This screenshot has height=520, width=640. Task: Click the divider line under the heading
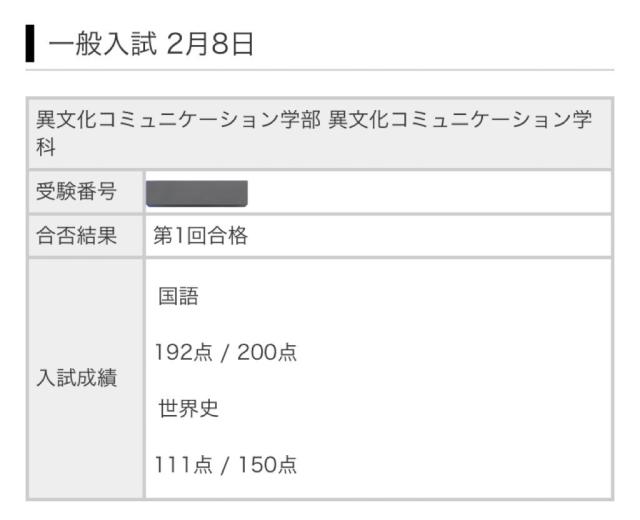click(x=320, y=70)
